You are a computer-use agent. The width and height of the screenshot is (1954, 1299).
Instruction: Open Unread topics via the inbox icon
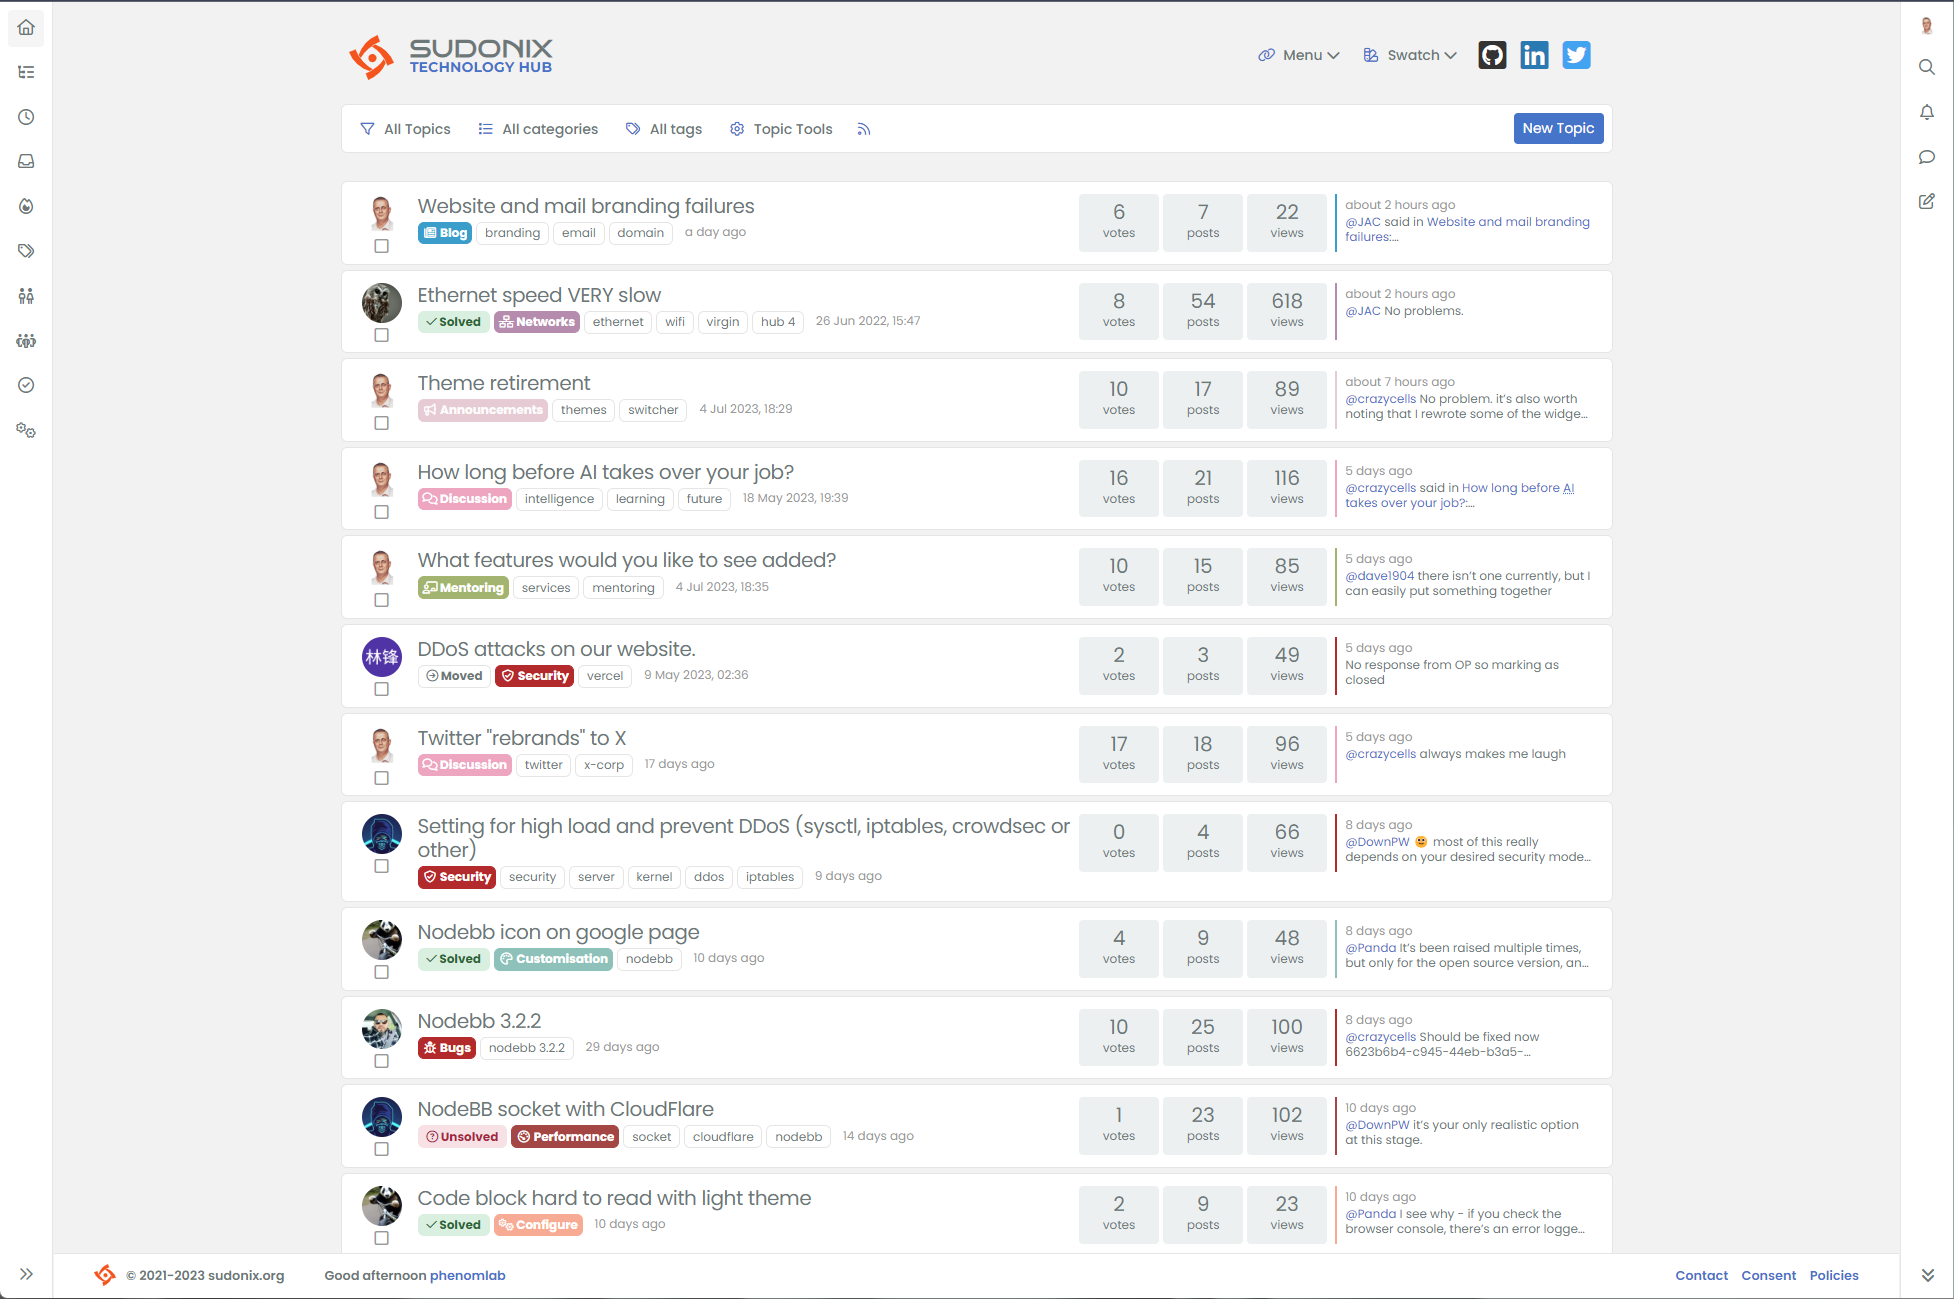point(26,161)
